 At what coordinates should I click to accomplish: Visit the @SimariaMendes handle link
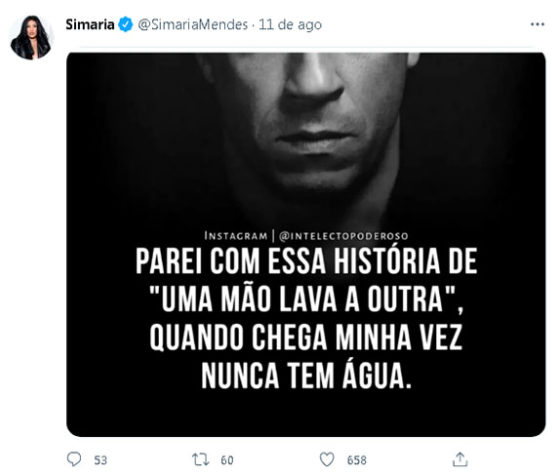click(193, 25)
